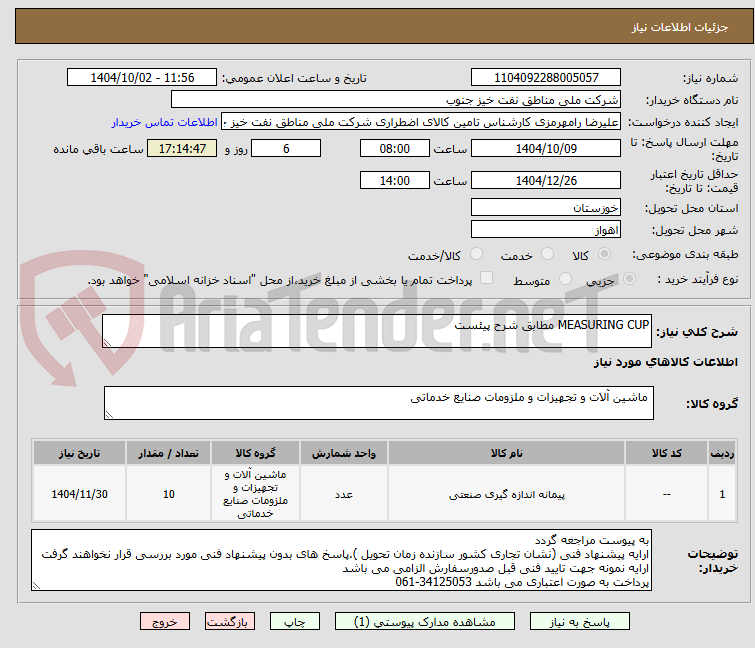Click the need date cell 1404/11/30
Viewport: 755px width, 648px height.
click(79, 494)
